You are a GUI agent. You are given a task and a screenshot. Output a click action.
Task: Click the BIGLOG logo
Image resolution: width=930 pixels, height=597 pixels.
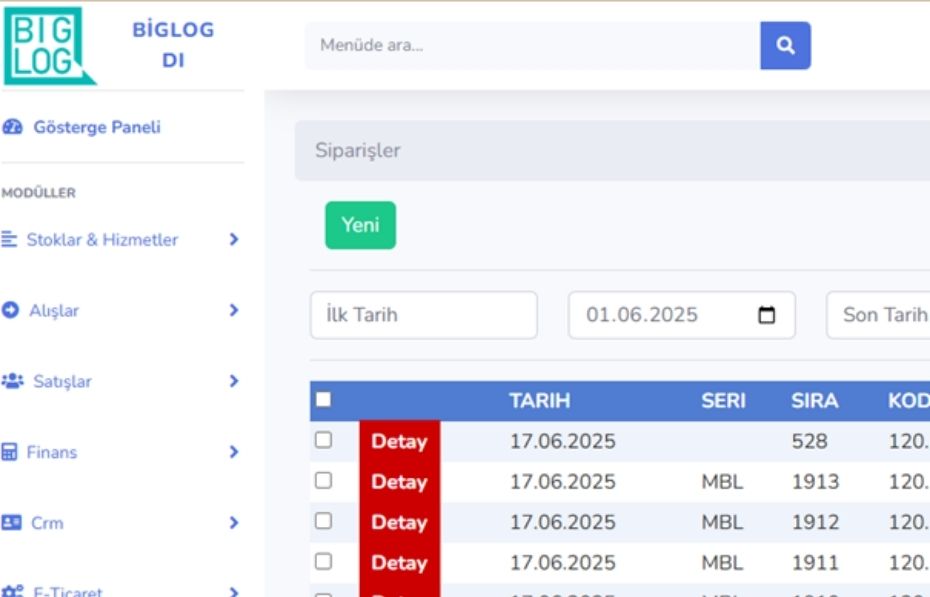(49, 46)
